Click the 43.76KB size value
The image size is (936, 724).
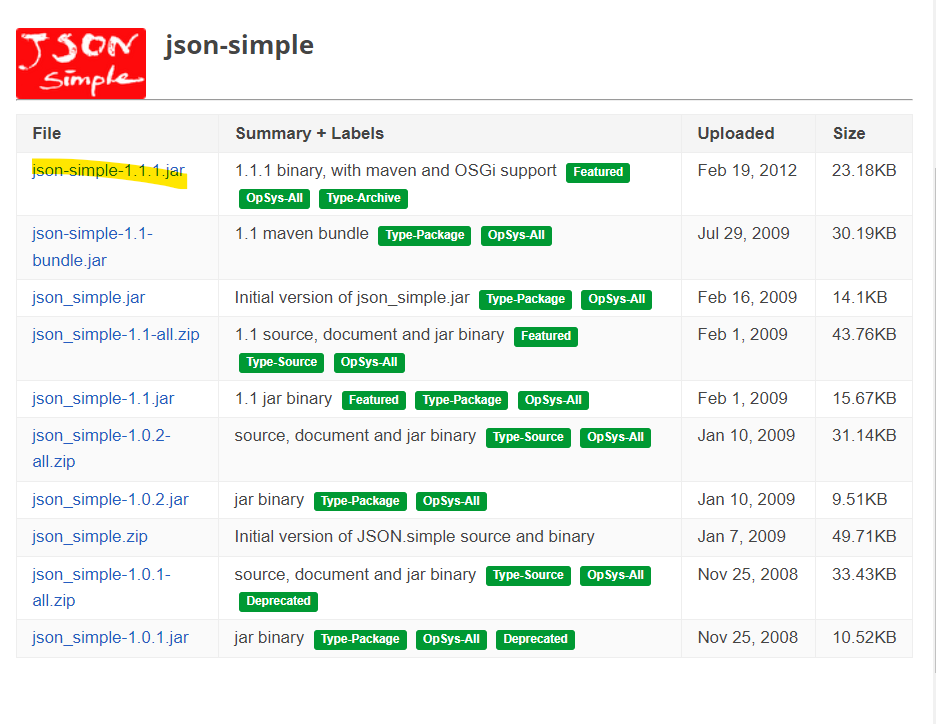pos(864,334)
